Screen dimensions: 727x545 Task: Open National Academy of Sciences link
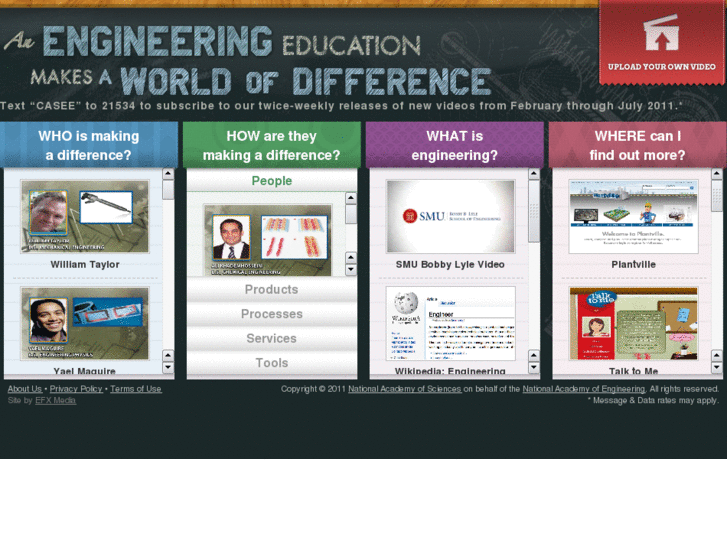(x=405, y=389)
